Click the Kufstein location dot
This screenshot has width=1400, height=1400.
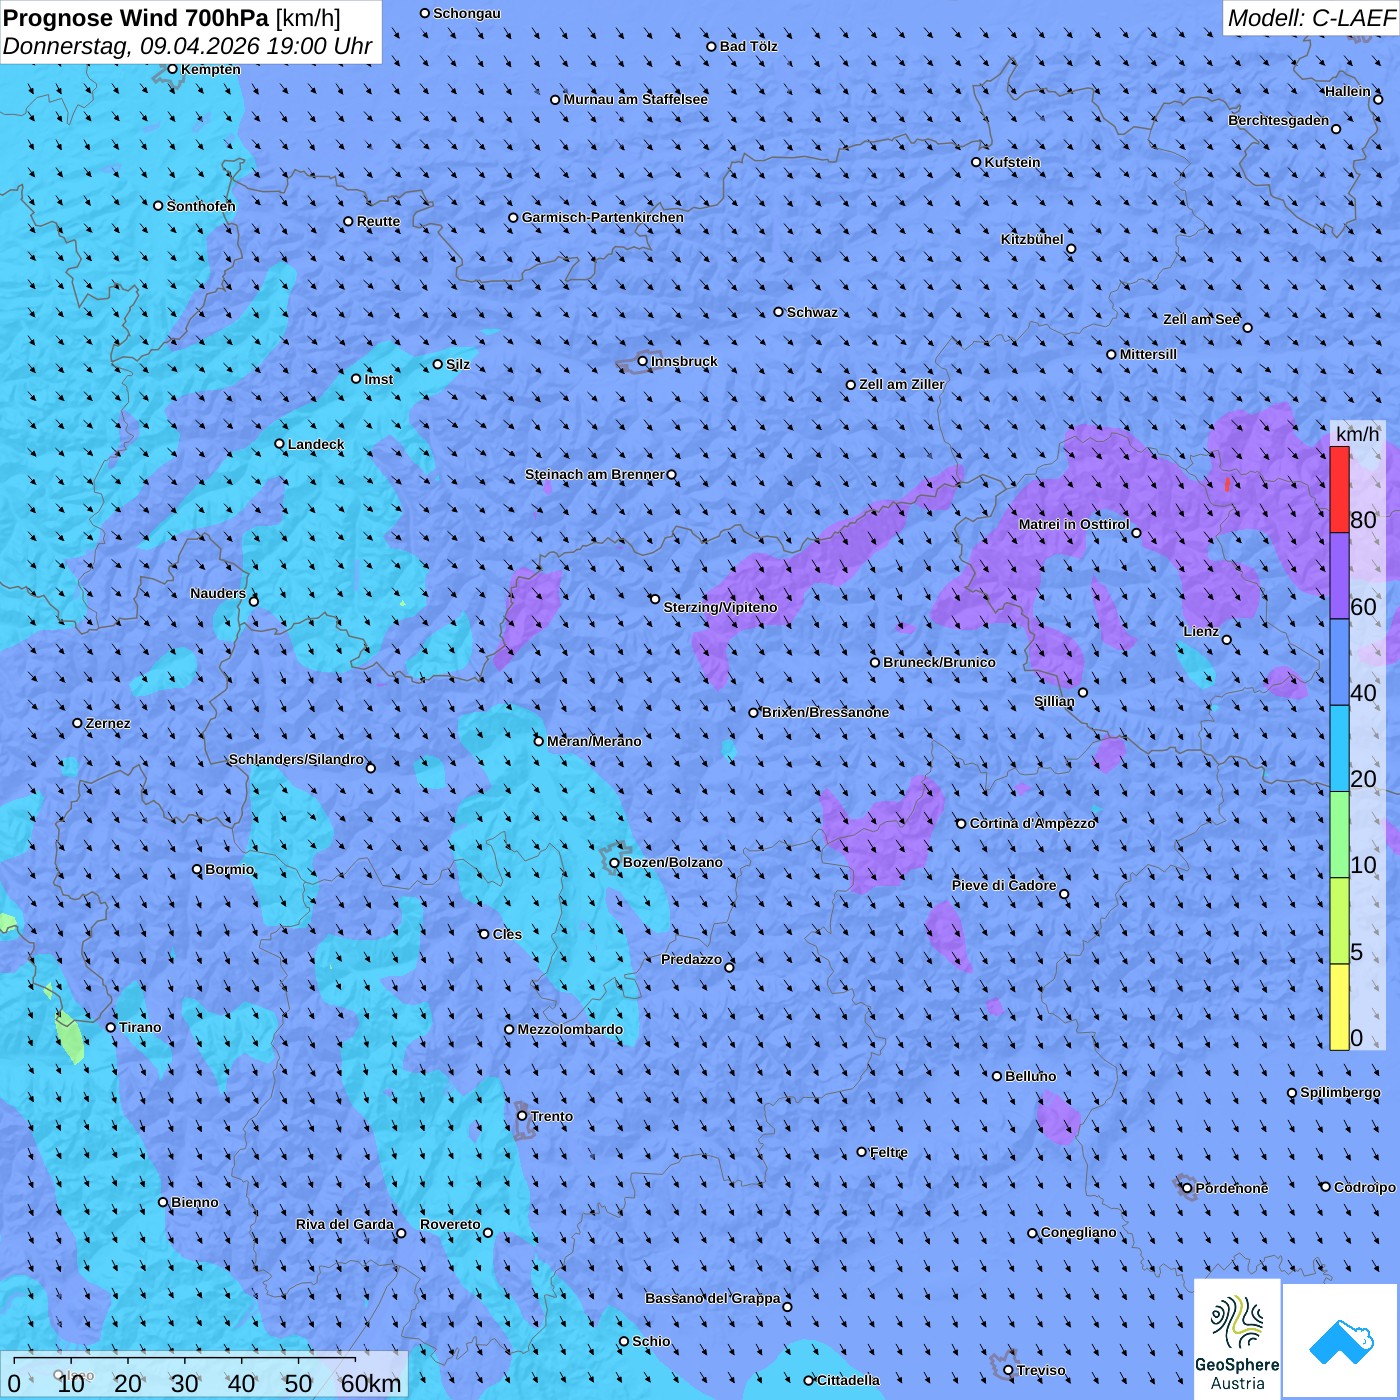tap(977, 162)
